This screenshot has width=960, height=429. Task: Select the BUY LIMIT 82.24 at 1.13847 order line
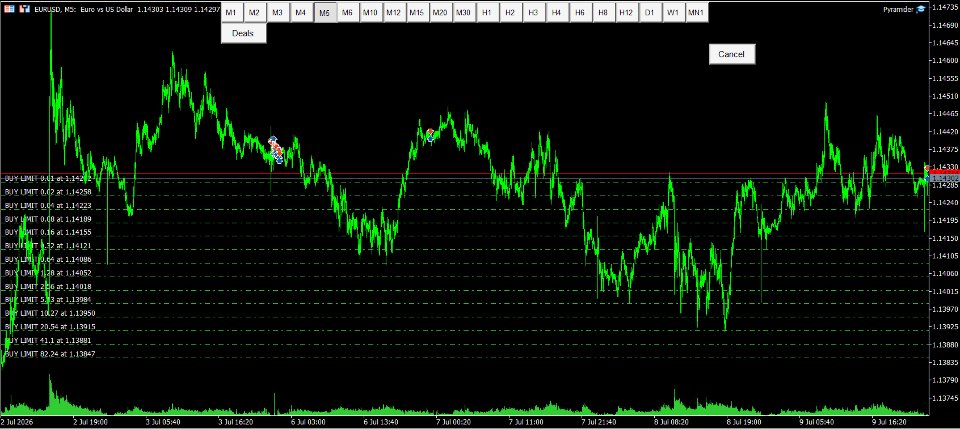pyautogui.click(x=50, y=354)
